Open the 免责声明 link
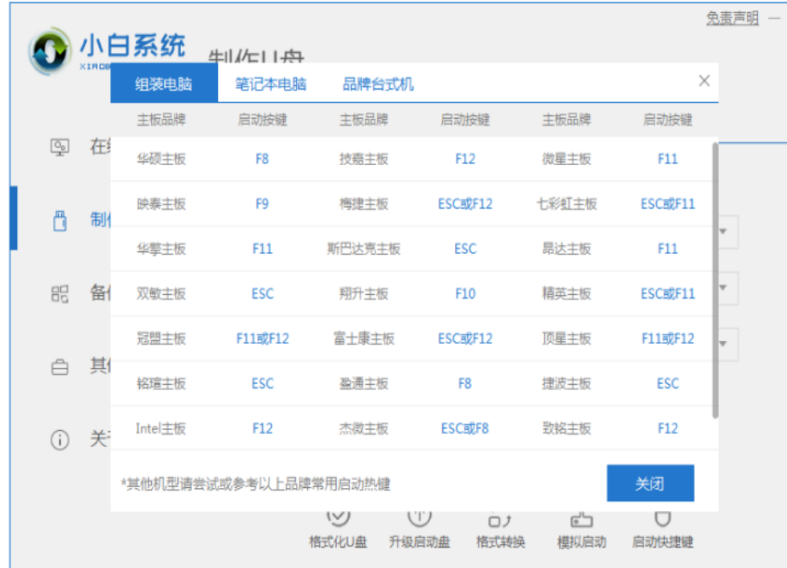The image size is (787, 568). 732,18
